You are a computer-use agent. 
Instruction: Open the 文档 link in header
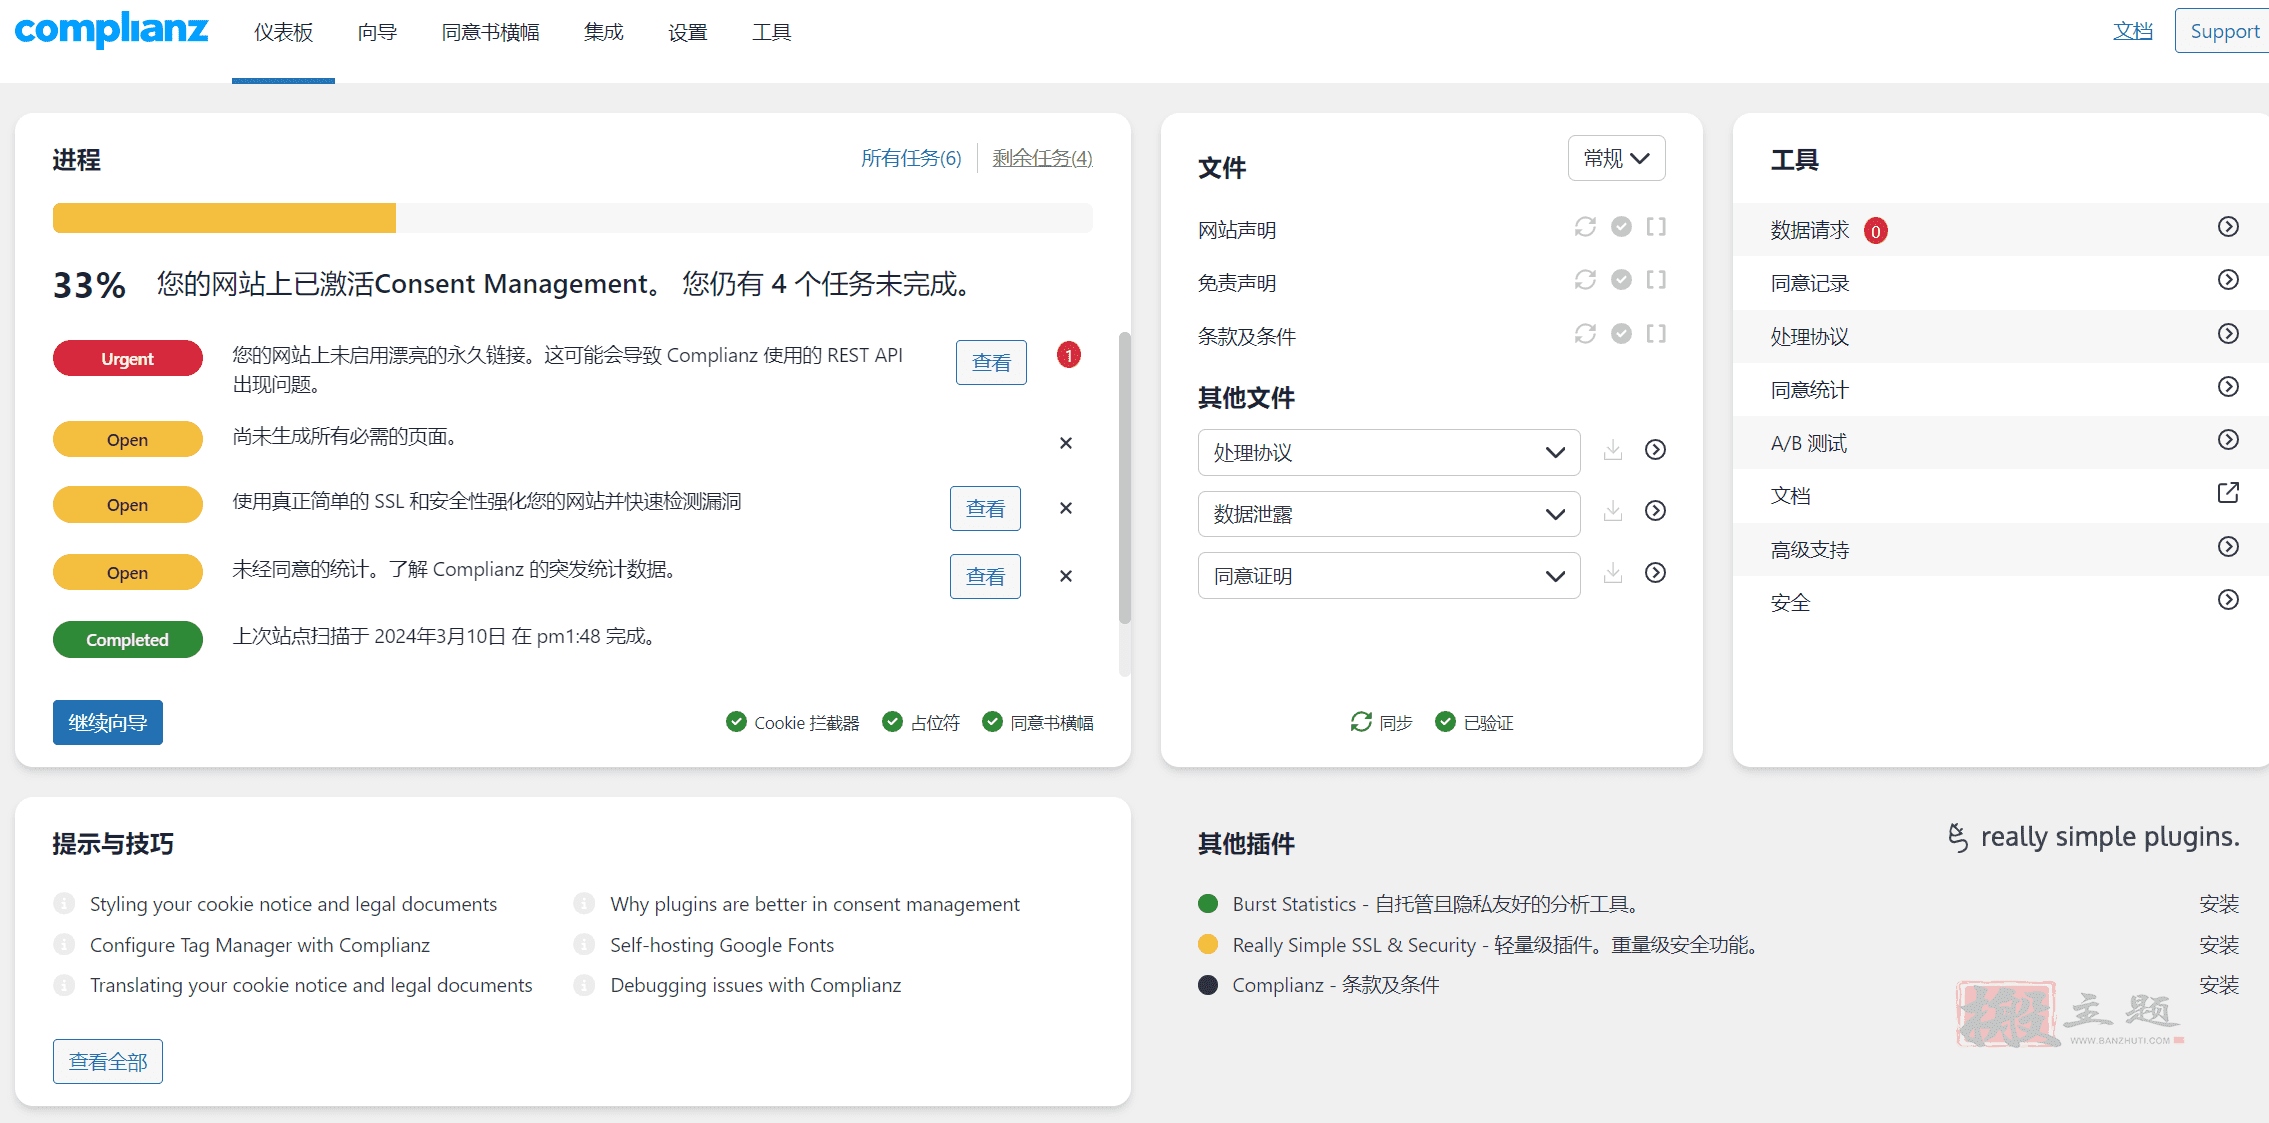(x=2132, y=31)
